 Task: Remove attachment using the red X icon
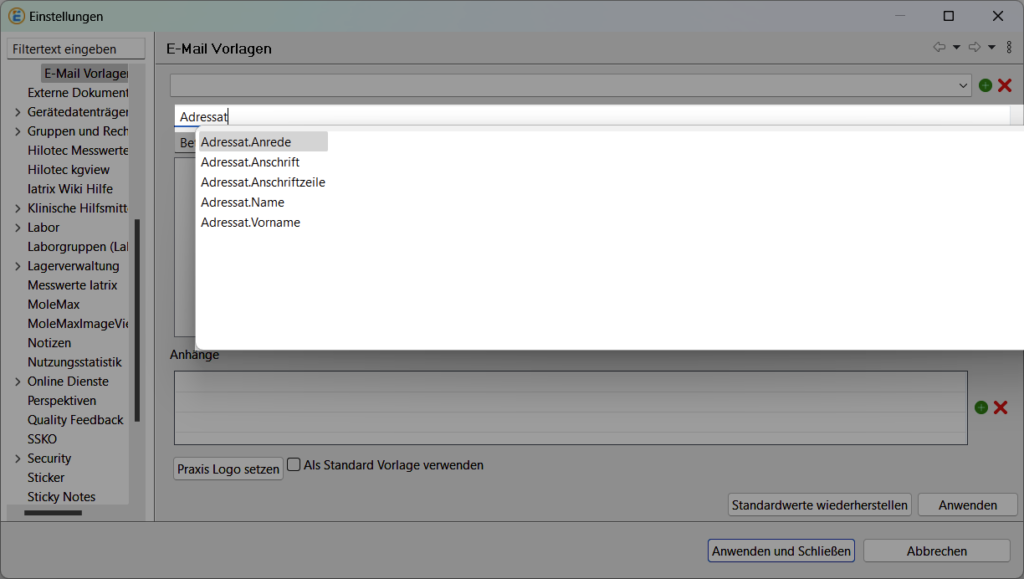(x=1000, y=407)
